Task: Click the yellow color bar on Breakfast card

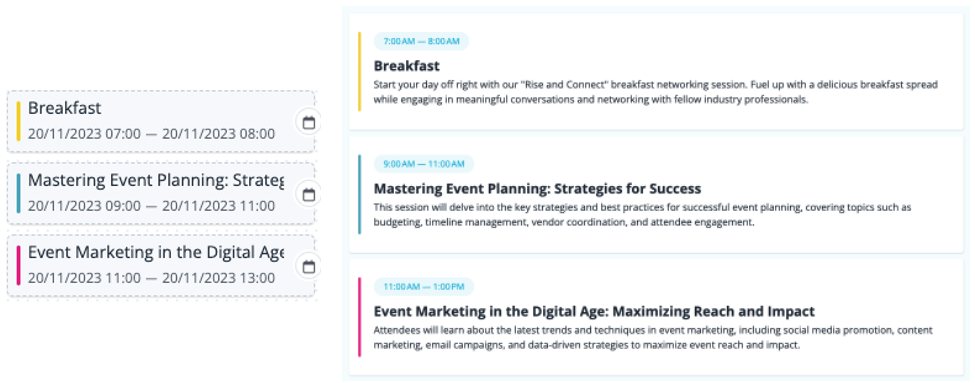Action: (359, 72)
